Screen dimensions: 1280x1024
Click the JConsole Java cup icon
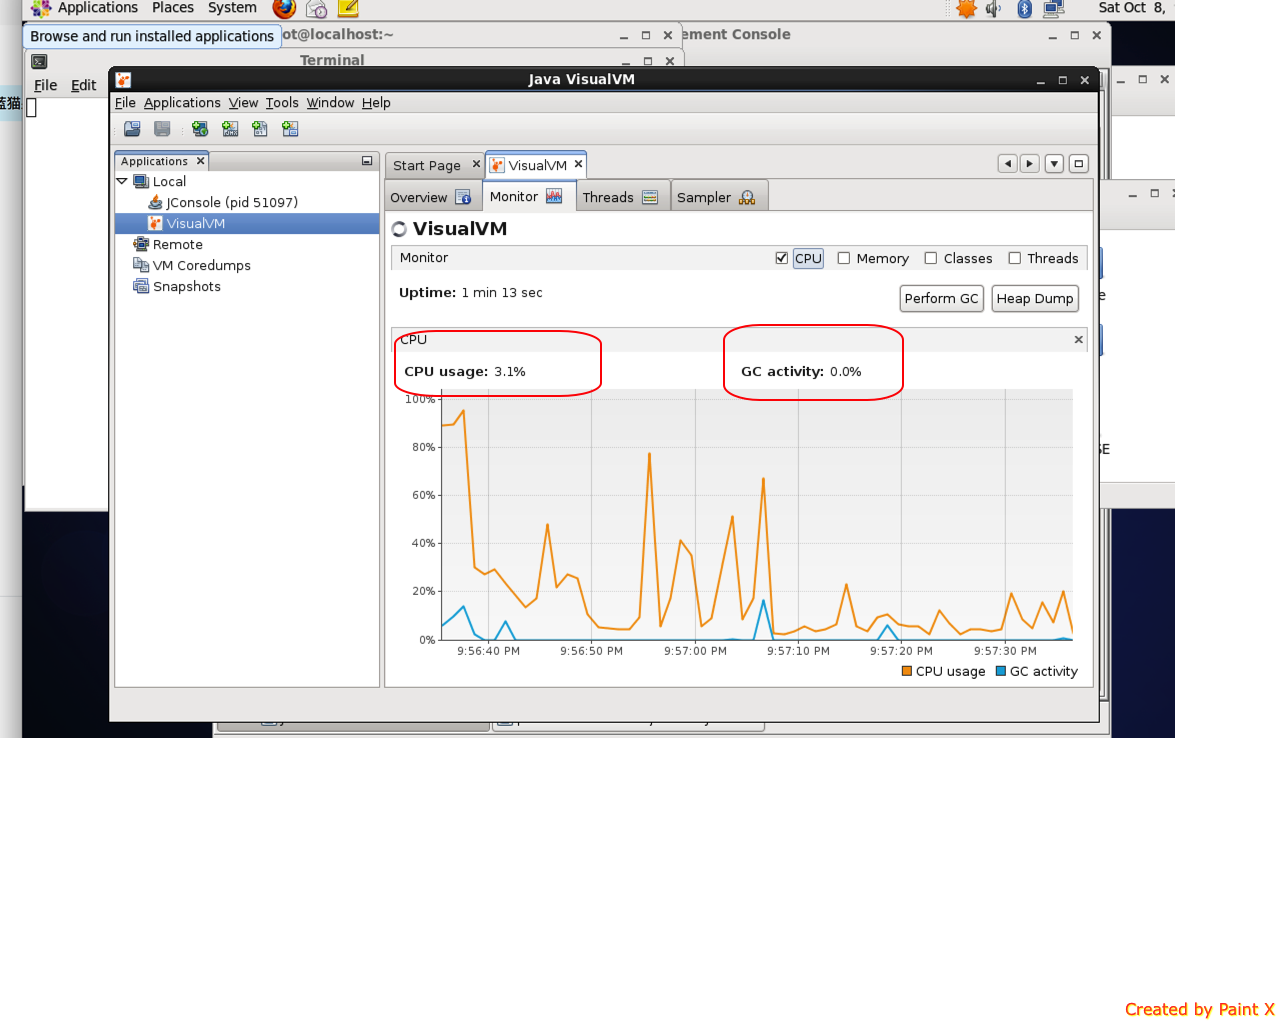[x=155, y=202]
